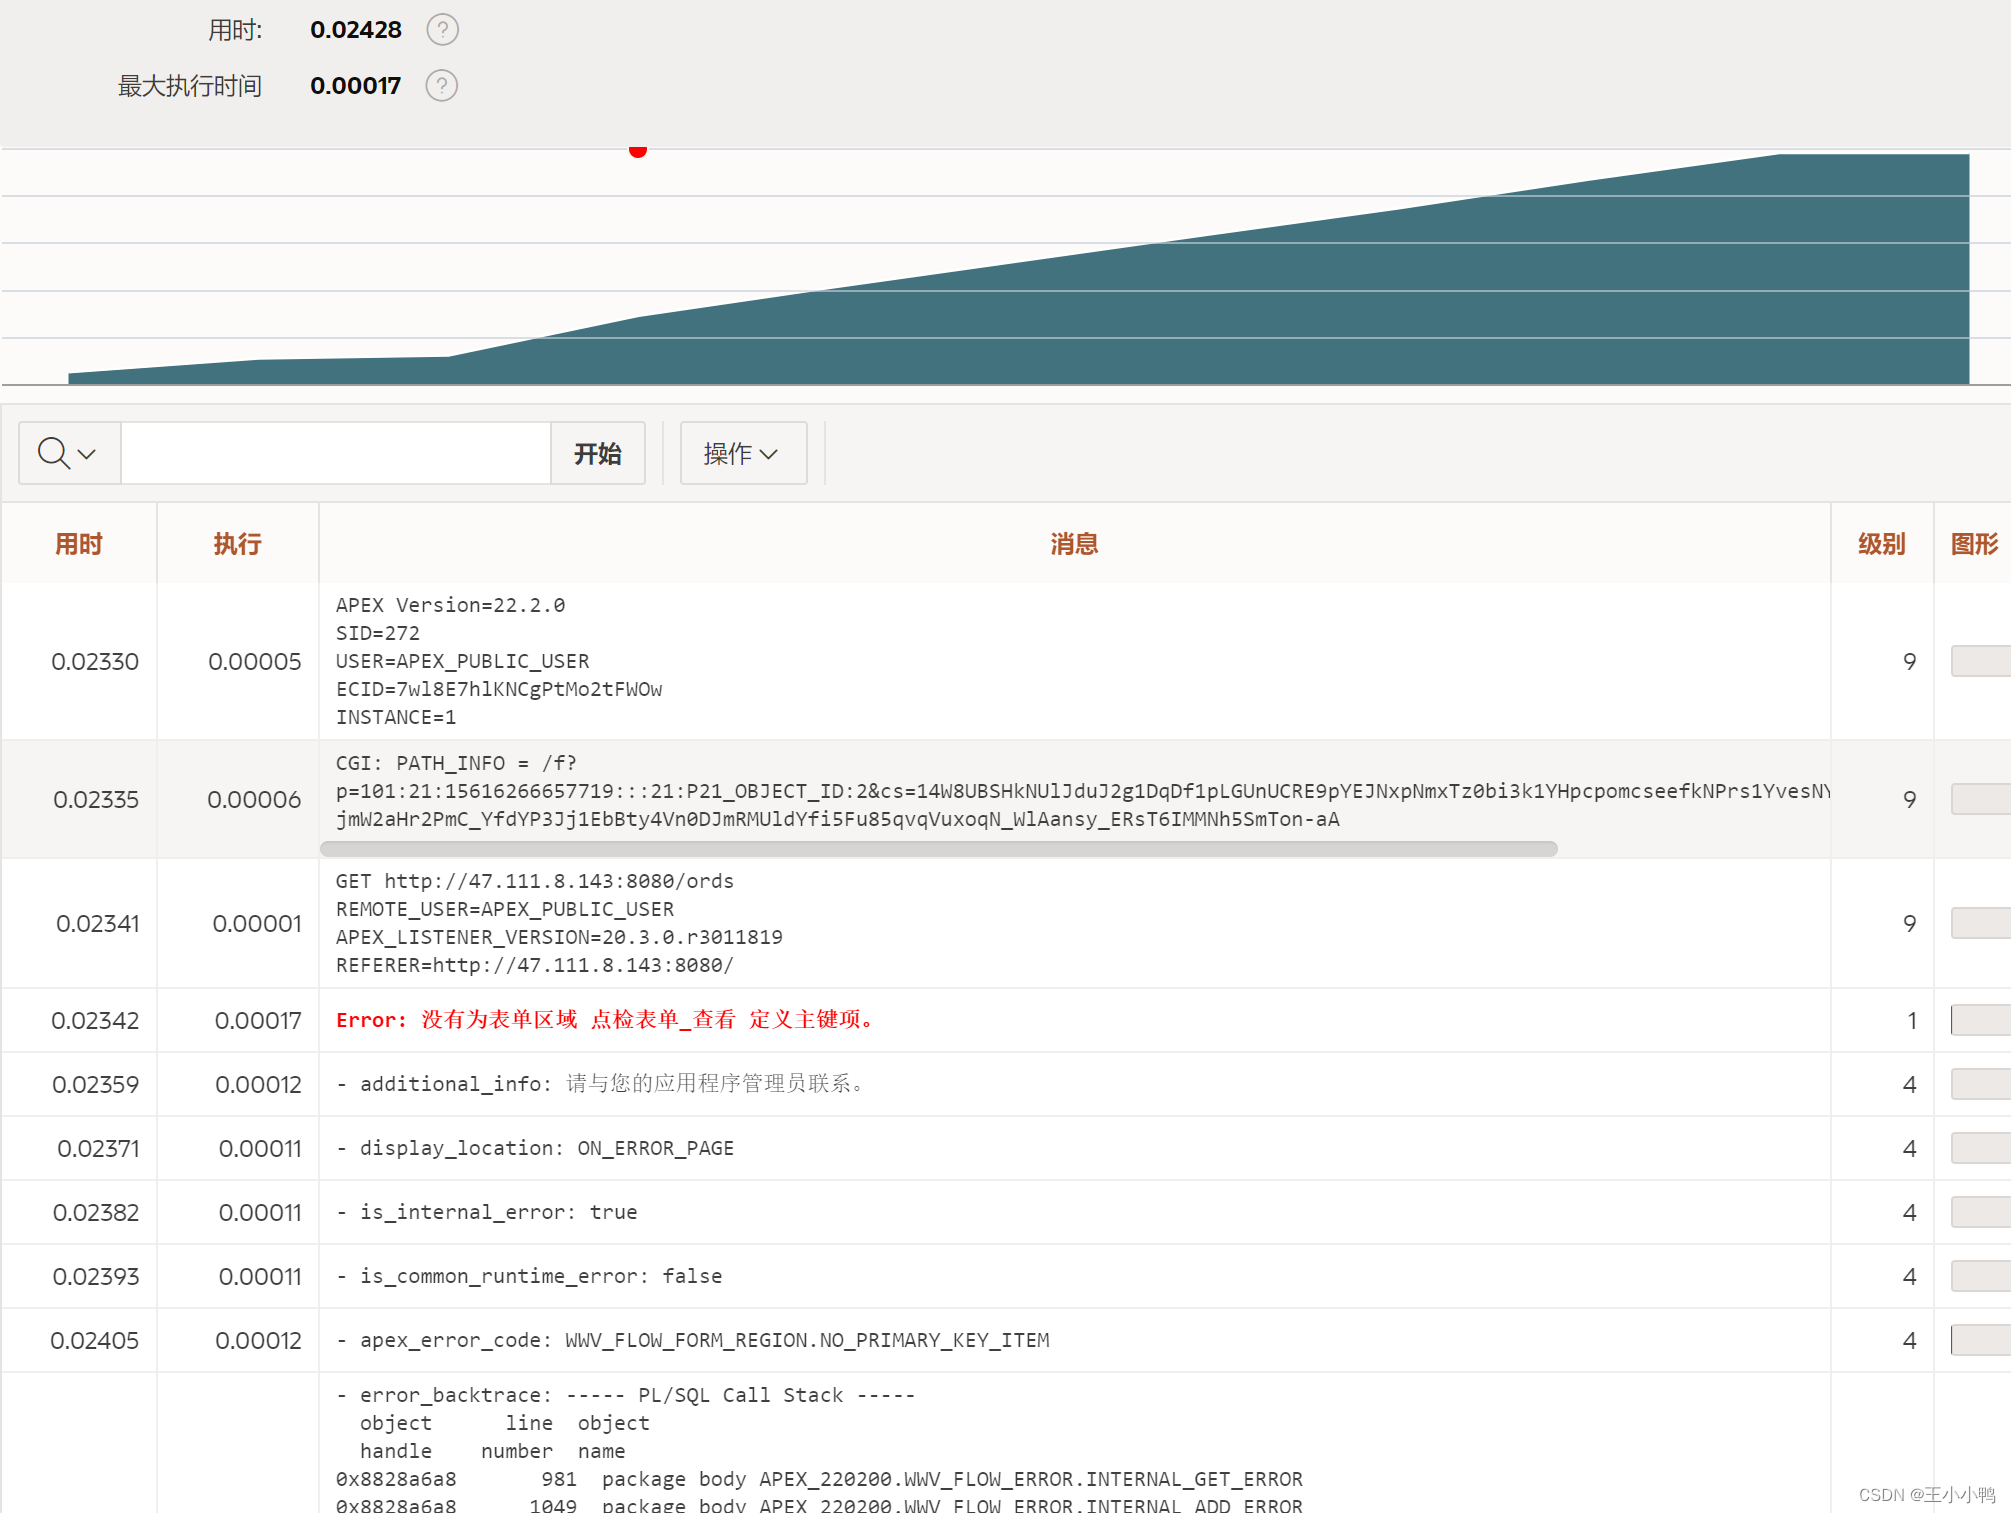Click the 图形 column header
Viewport: 2011px width, 1513px height.
[x=1975, y=544]
